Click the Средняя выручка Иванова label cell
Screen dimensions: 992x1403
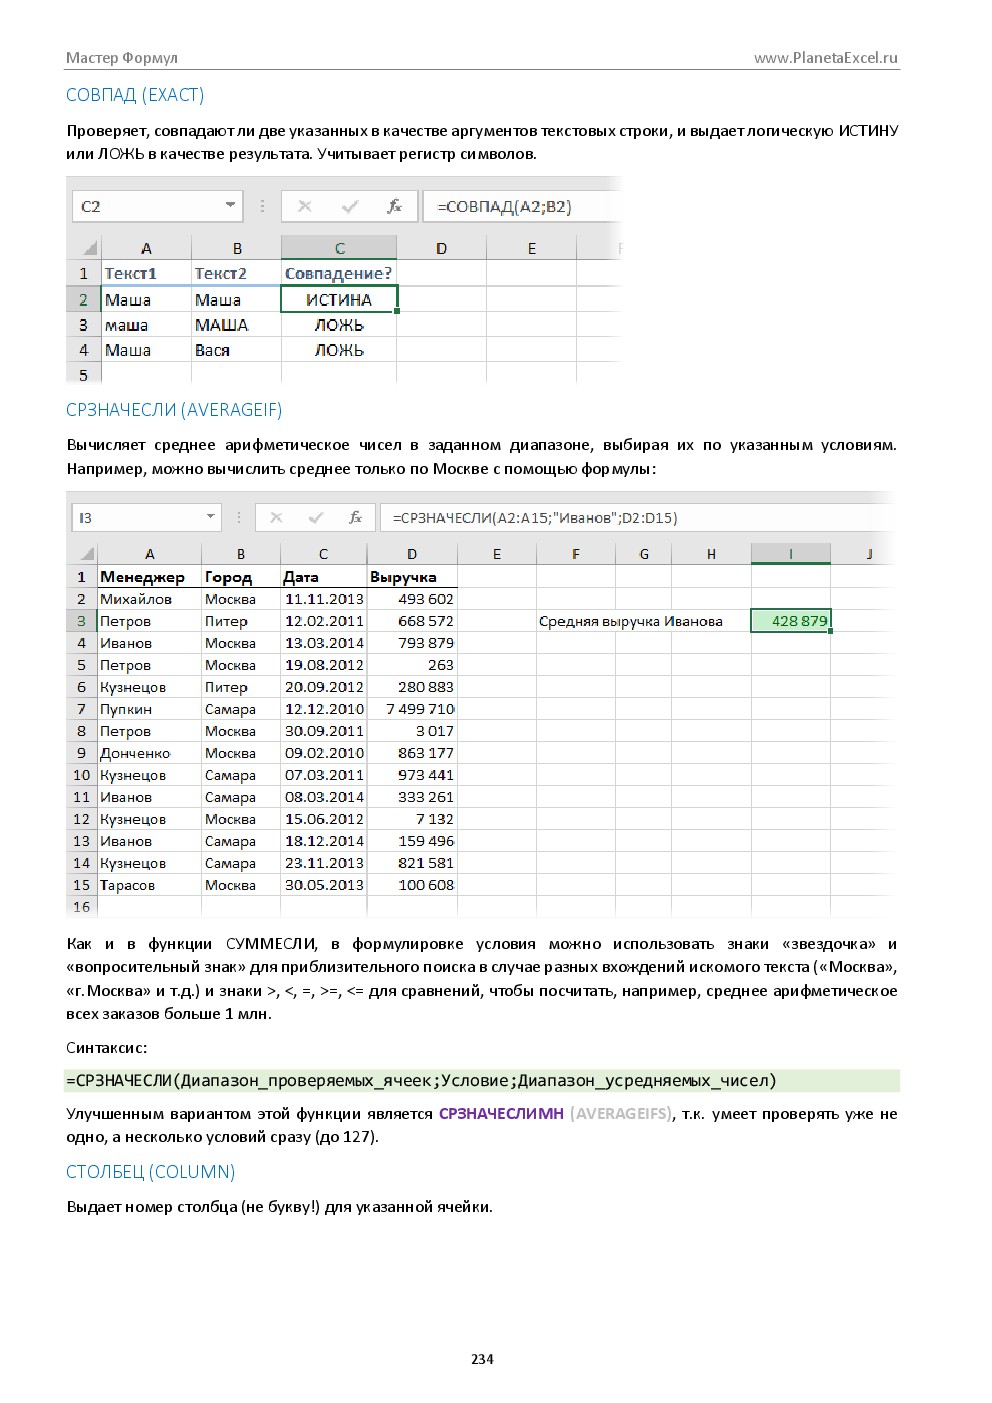point(631,621)
